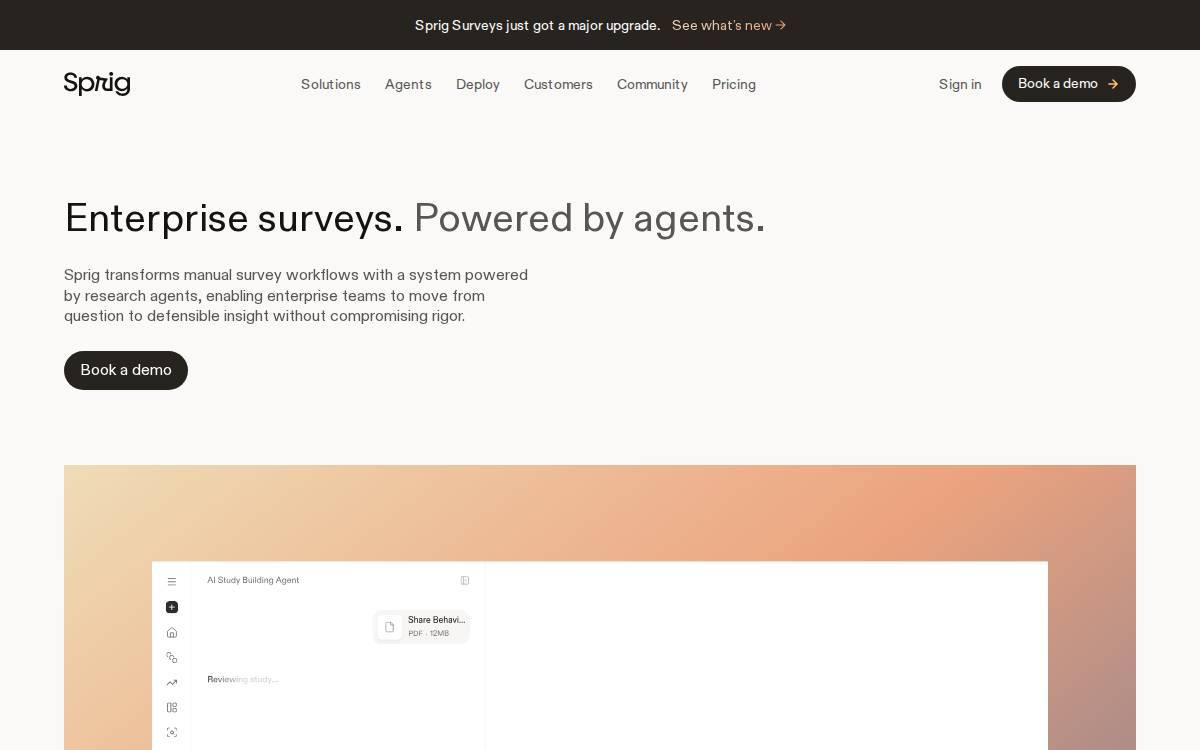Click the home icon in demo sidebar
The image size is (1200, 750).
tap(172, 632)
